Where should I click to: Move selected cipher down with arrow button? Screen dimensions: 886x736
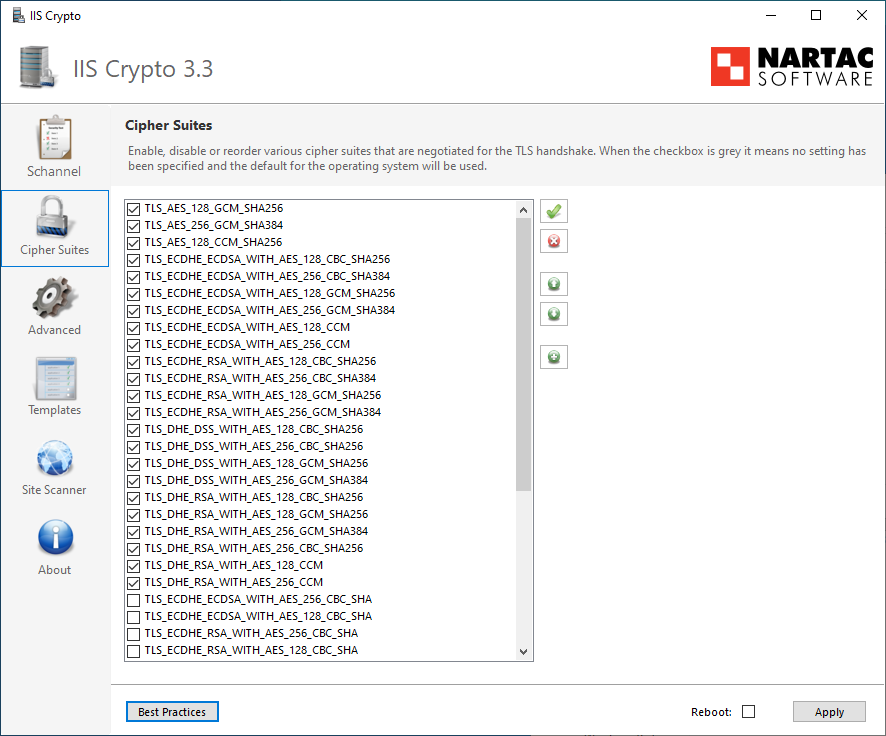coord(554,313)
